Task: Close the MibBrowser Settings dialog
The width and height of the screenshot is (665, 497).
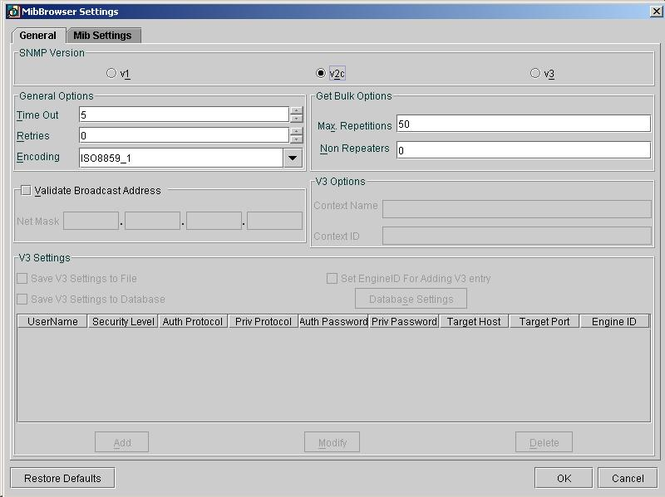Action: 656,11
